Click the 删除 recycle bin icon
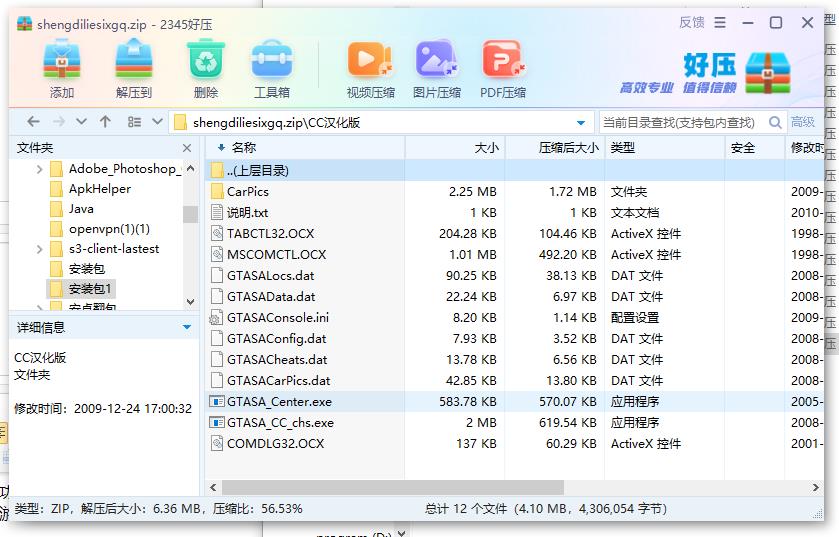Screen dimensions: 839x537 tap(206, 60)
